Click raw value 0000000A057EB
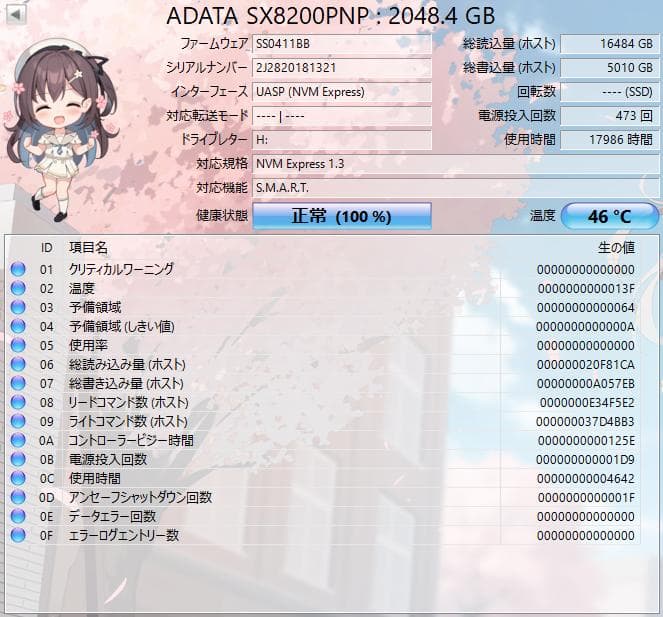 click(x=586, y=384)
